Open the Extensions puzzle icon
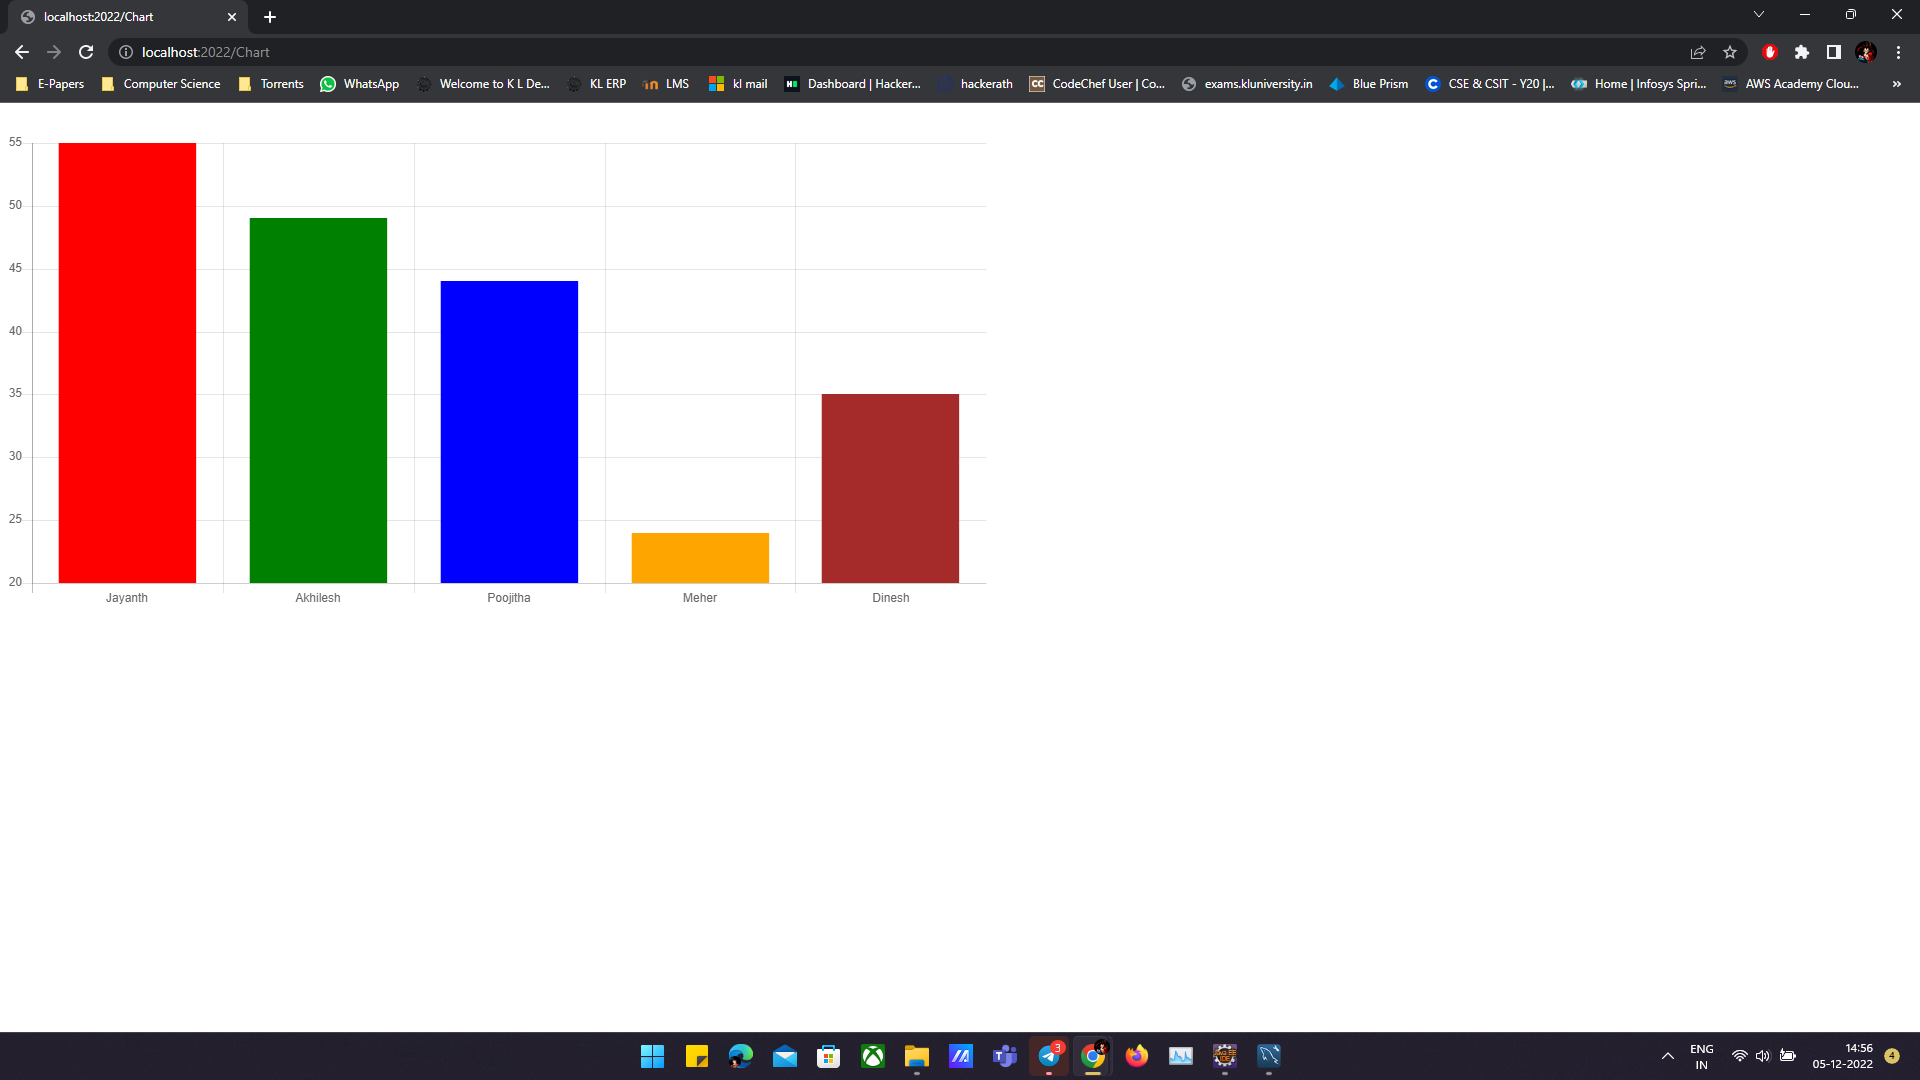 1802,52
